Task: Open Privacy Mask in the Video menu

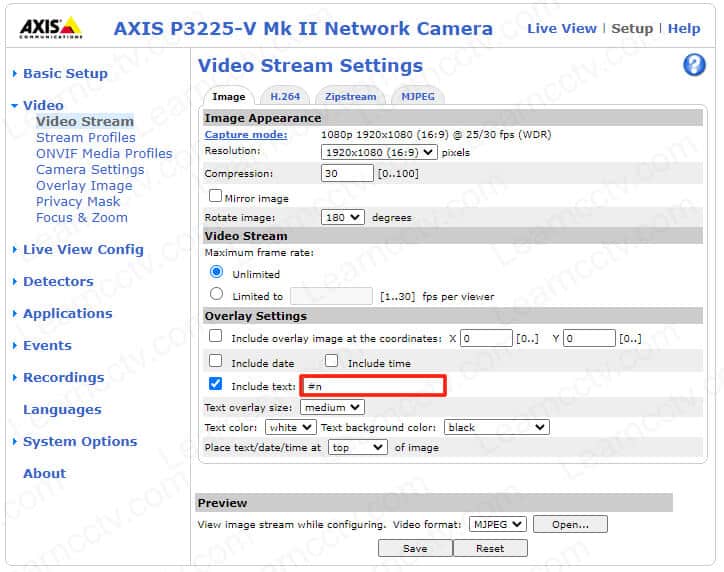Action: (78, 201)
